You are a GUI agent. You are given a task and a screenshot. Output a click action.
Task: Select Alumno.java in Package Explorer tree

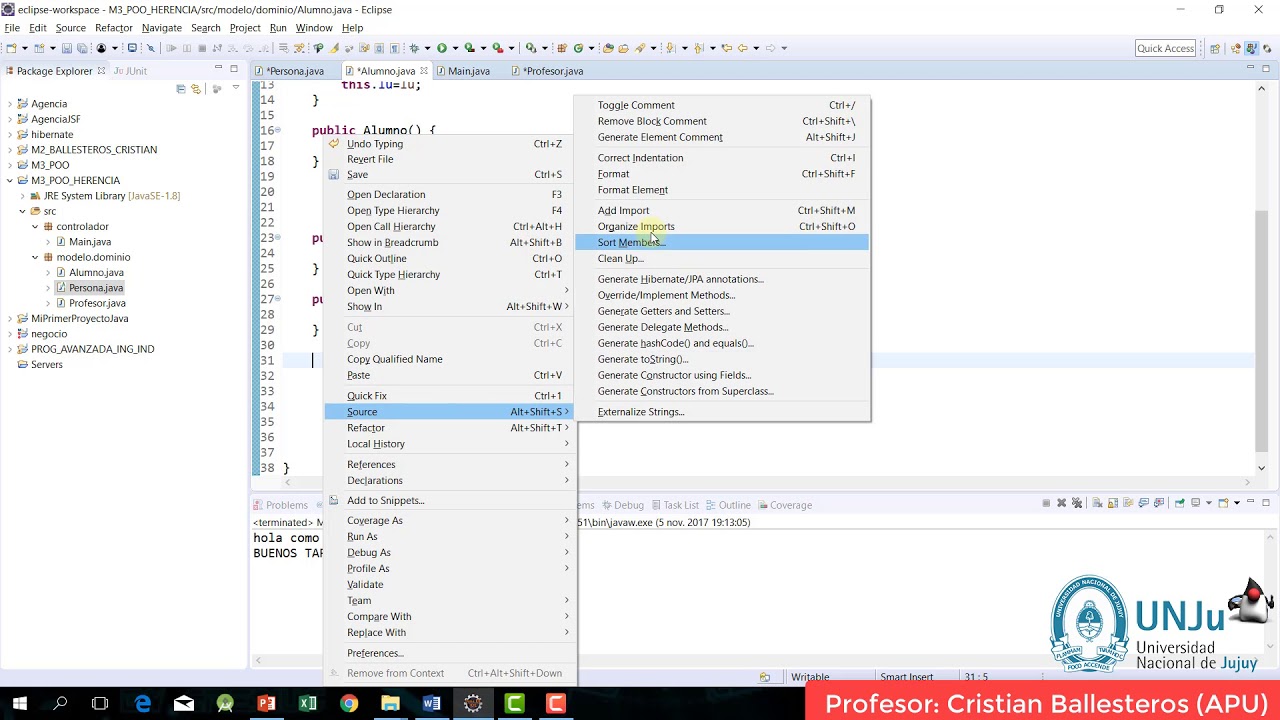coord(96,272)
